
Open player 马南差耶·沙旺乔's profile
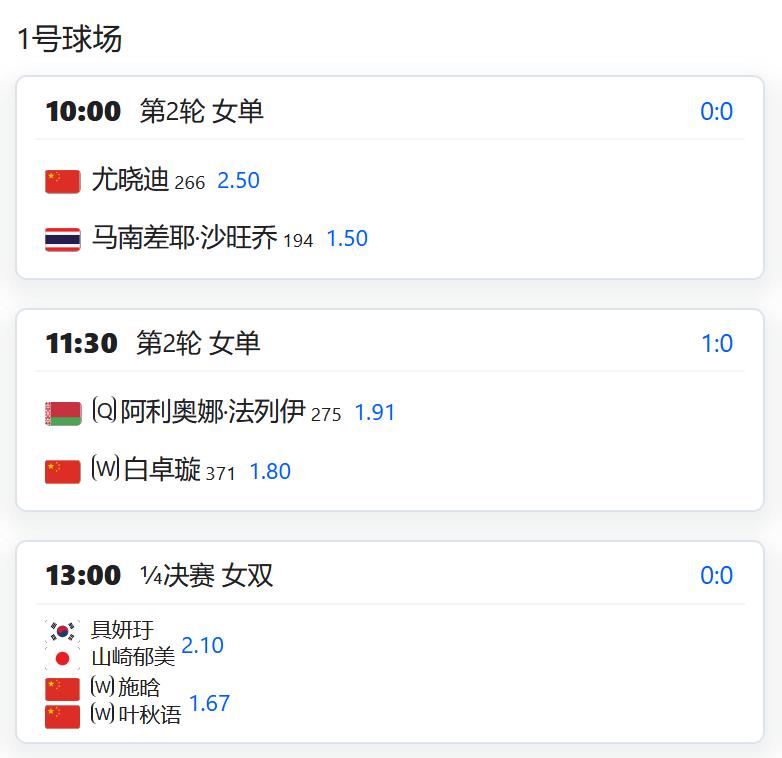[184, 238]
